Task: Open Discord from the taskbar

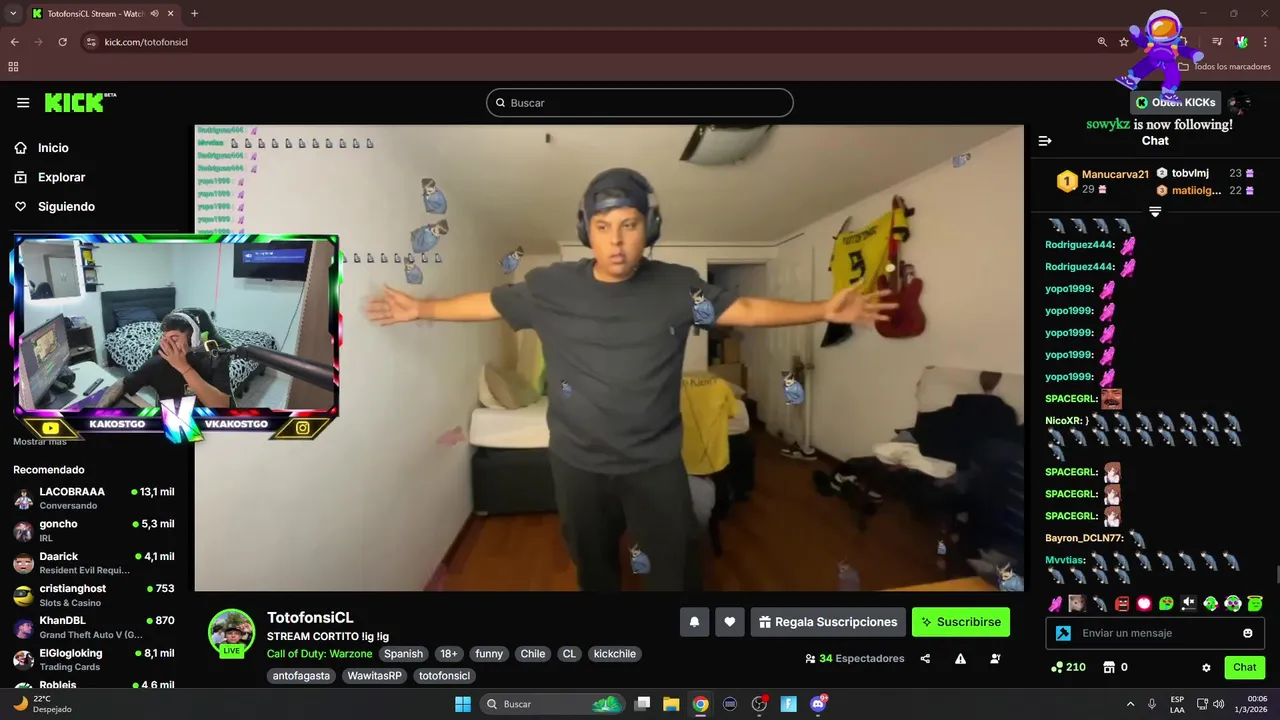Action: pos(818,704)
